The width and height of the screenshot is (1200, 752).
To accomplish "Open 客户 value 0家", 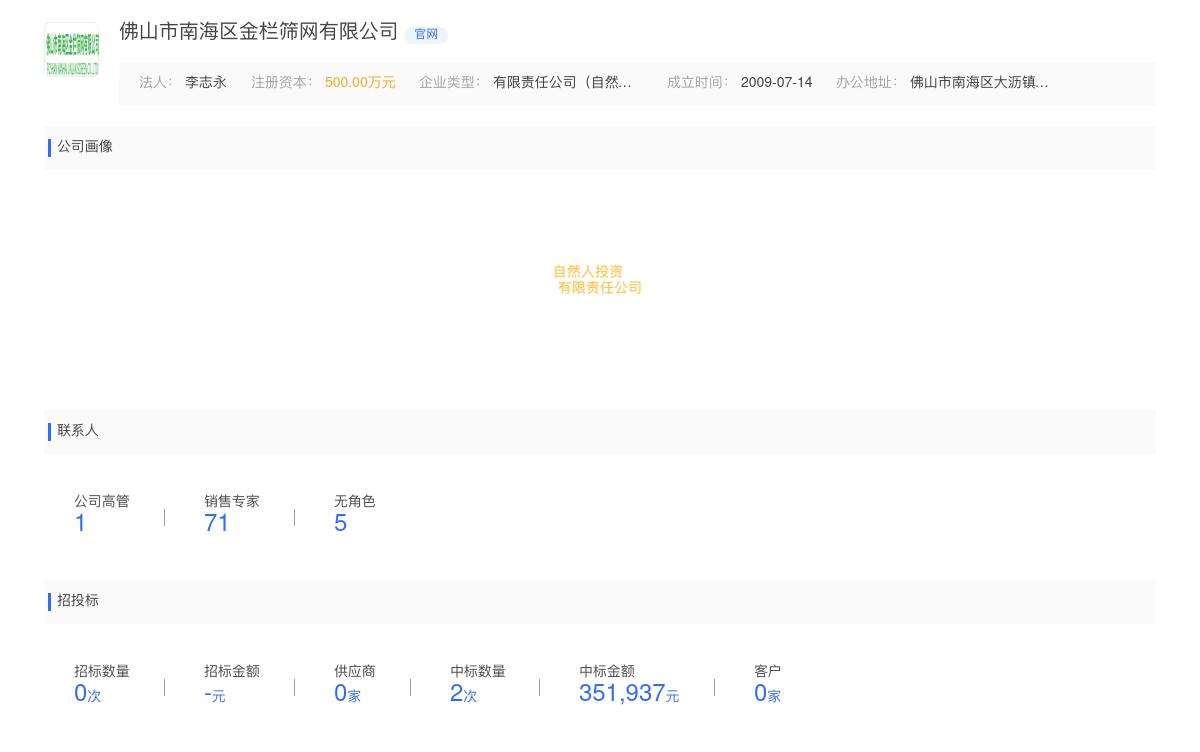I will (767, 694).
